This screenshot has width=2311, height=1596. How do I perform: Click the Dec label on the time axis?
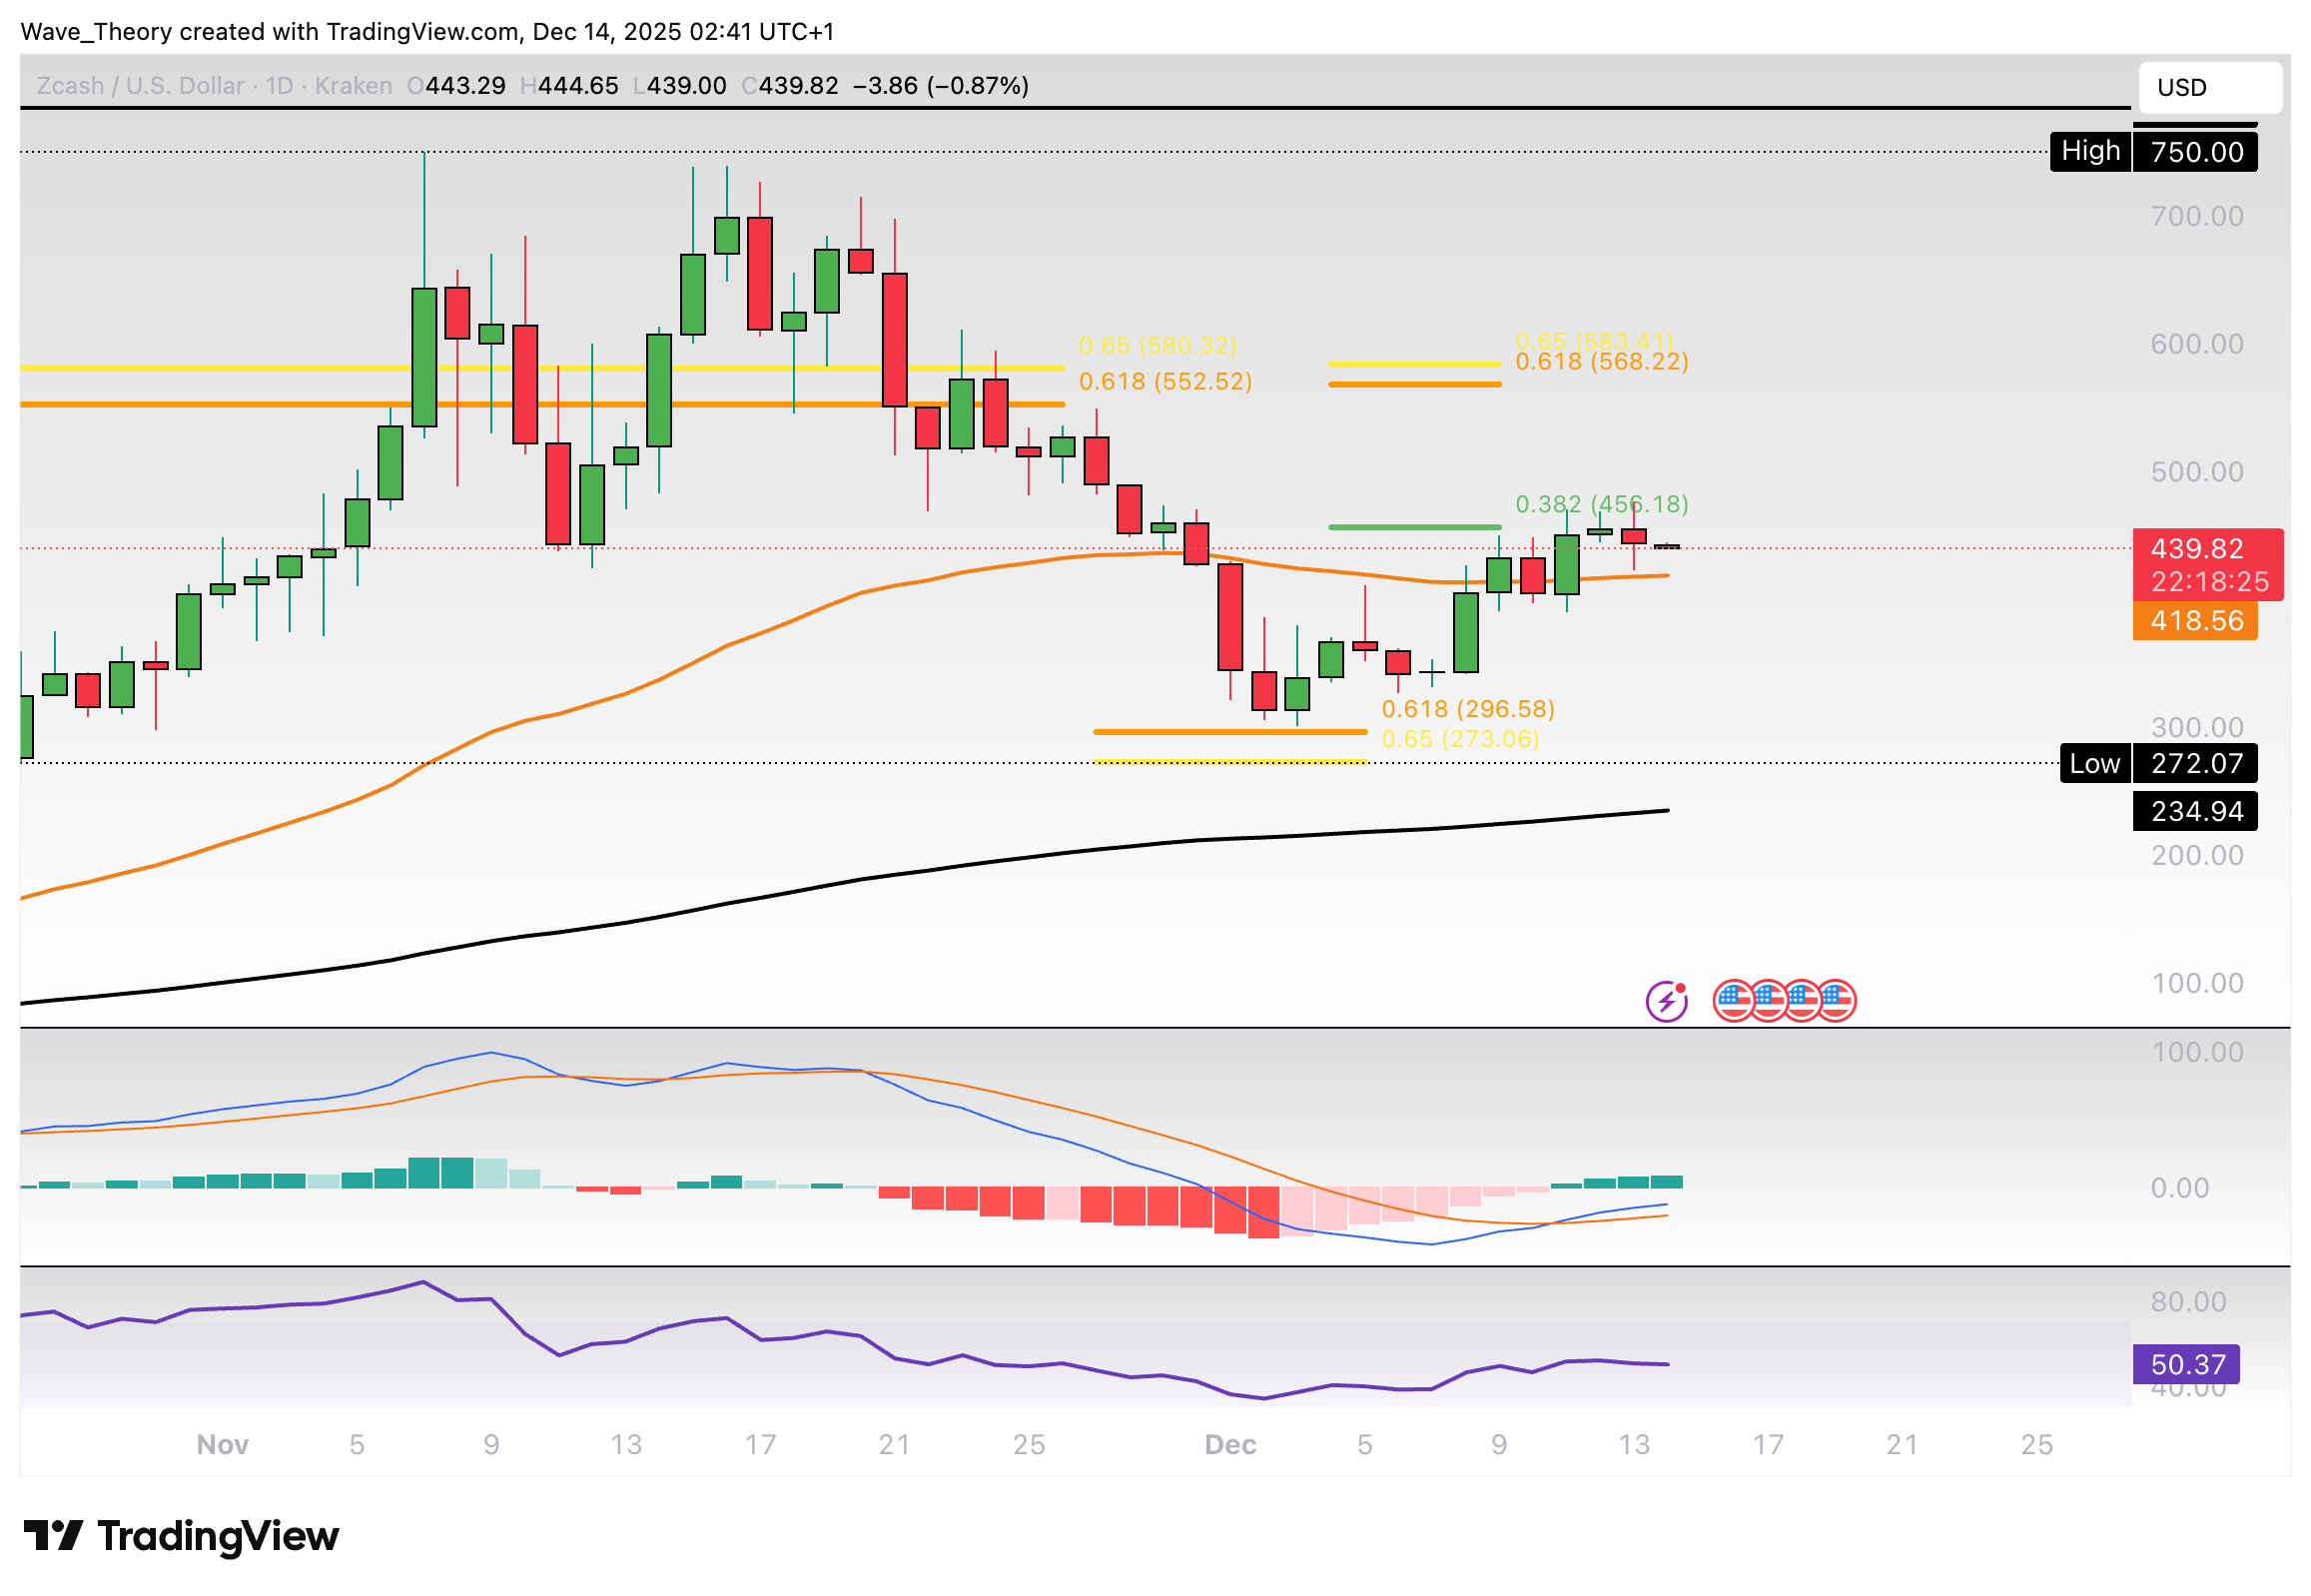1229,1445
